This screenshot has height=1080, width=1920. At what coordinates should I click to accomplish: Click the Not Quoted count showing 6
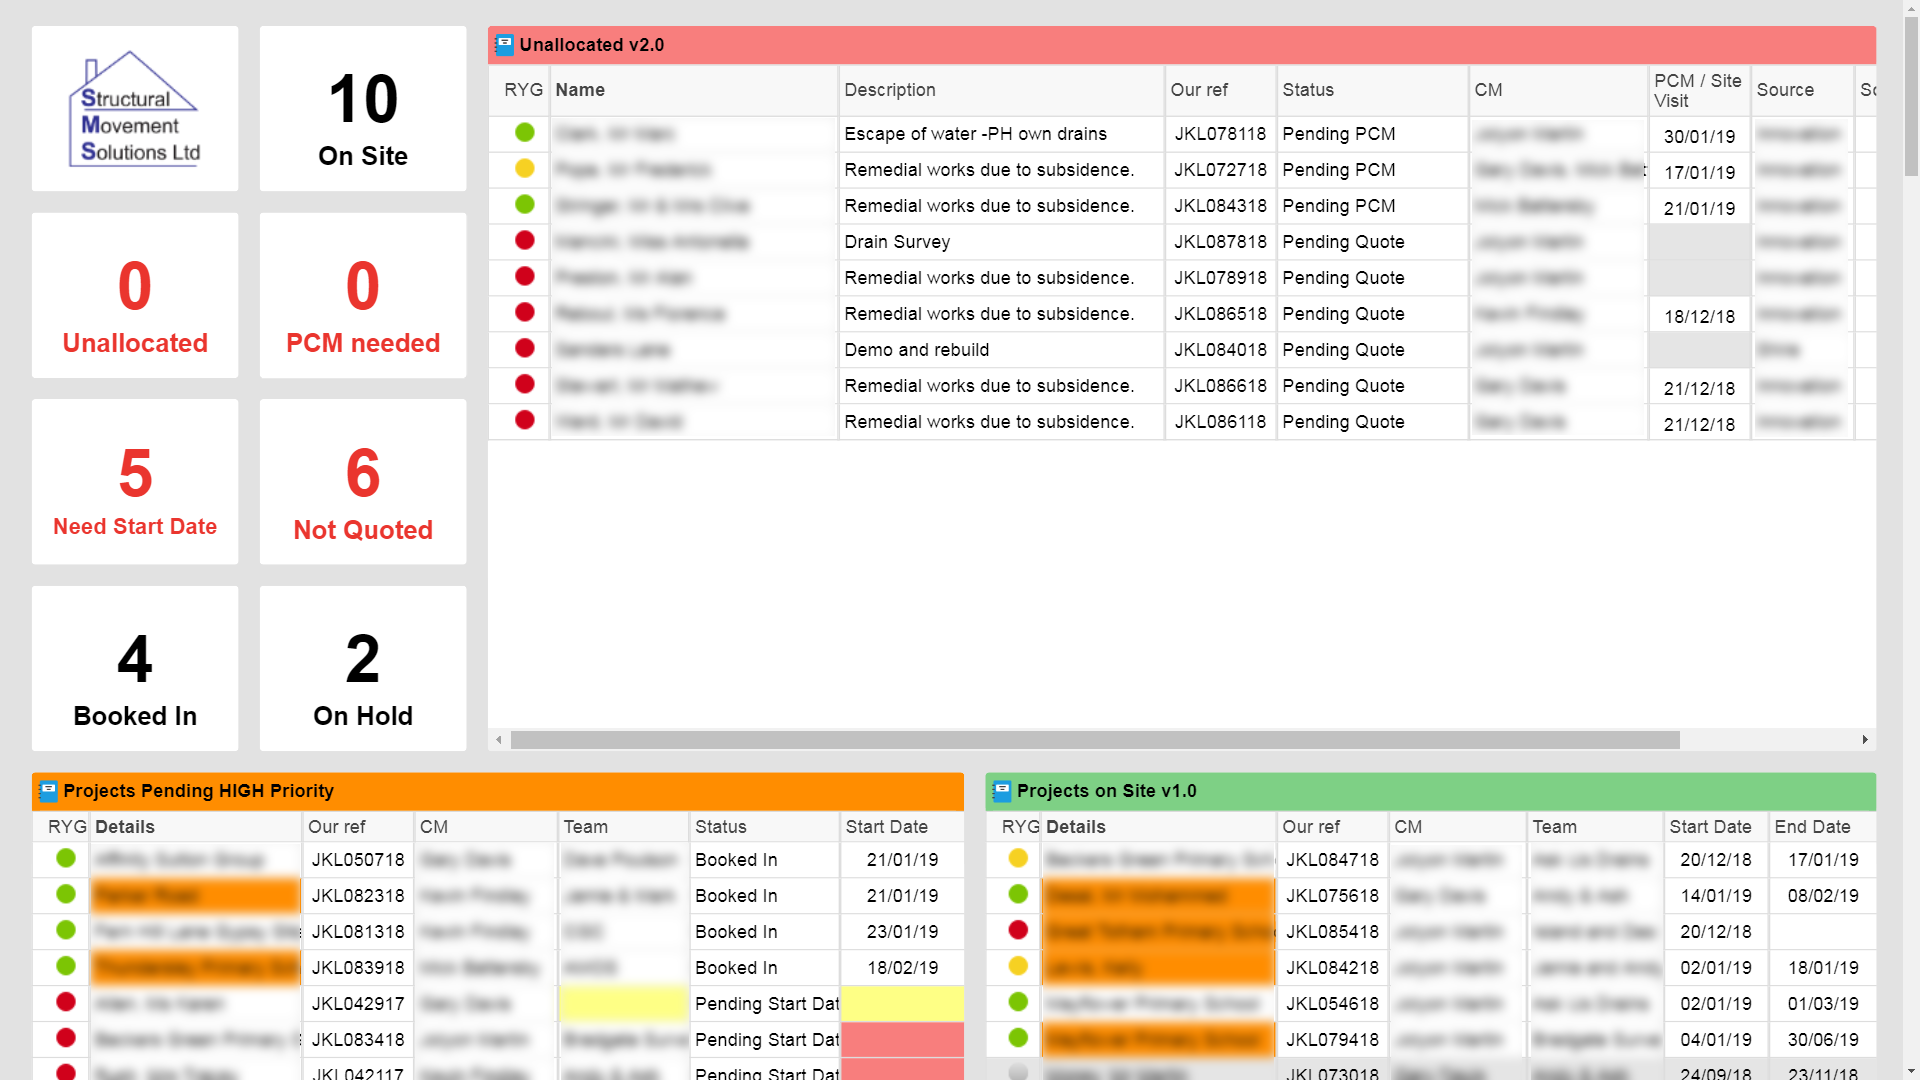point(363,472)
